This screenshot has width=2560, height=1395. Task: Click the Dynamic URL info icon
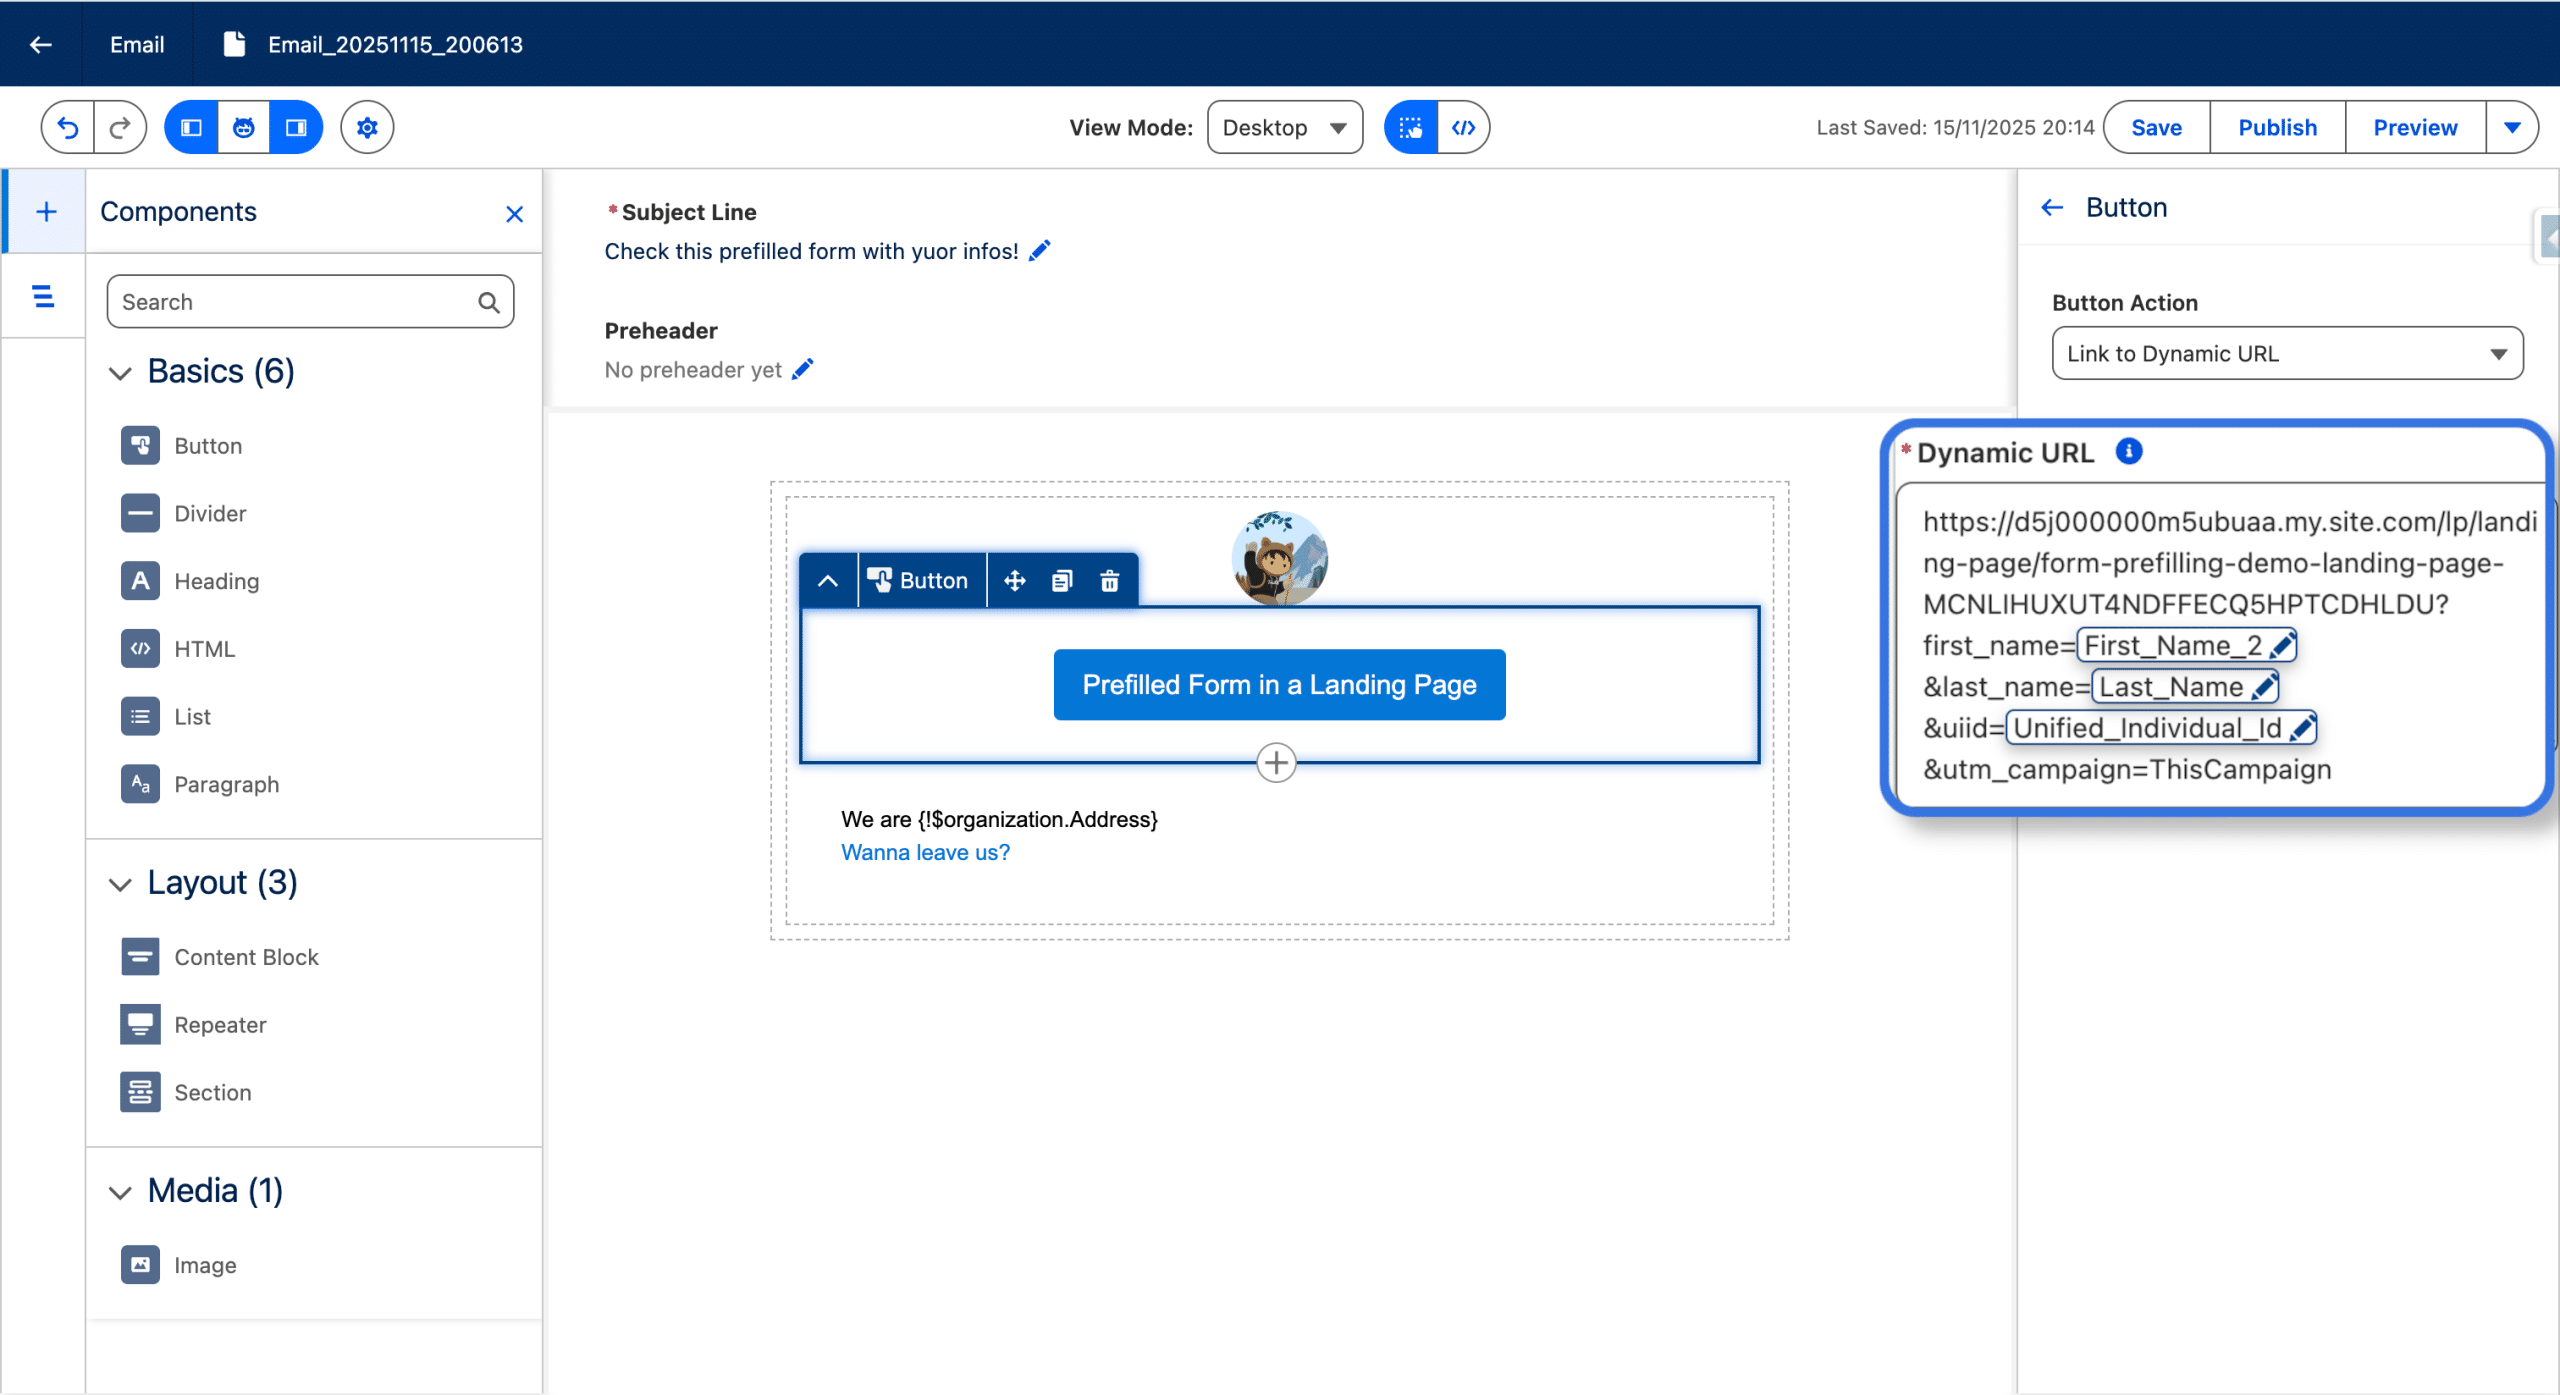(x=2129, y=452)
